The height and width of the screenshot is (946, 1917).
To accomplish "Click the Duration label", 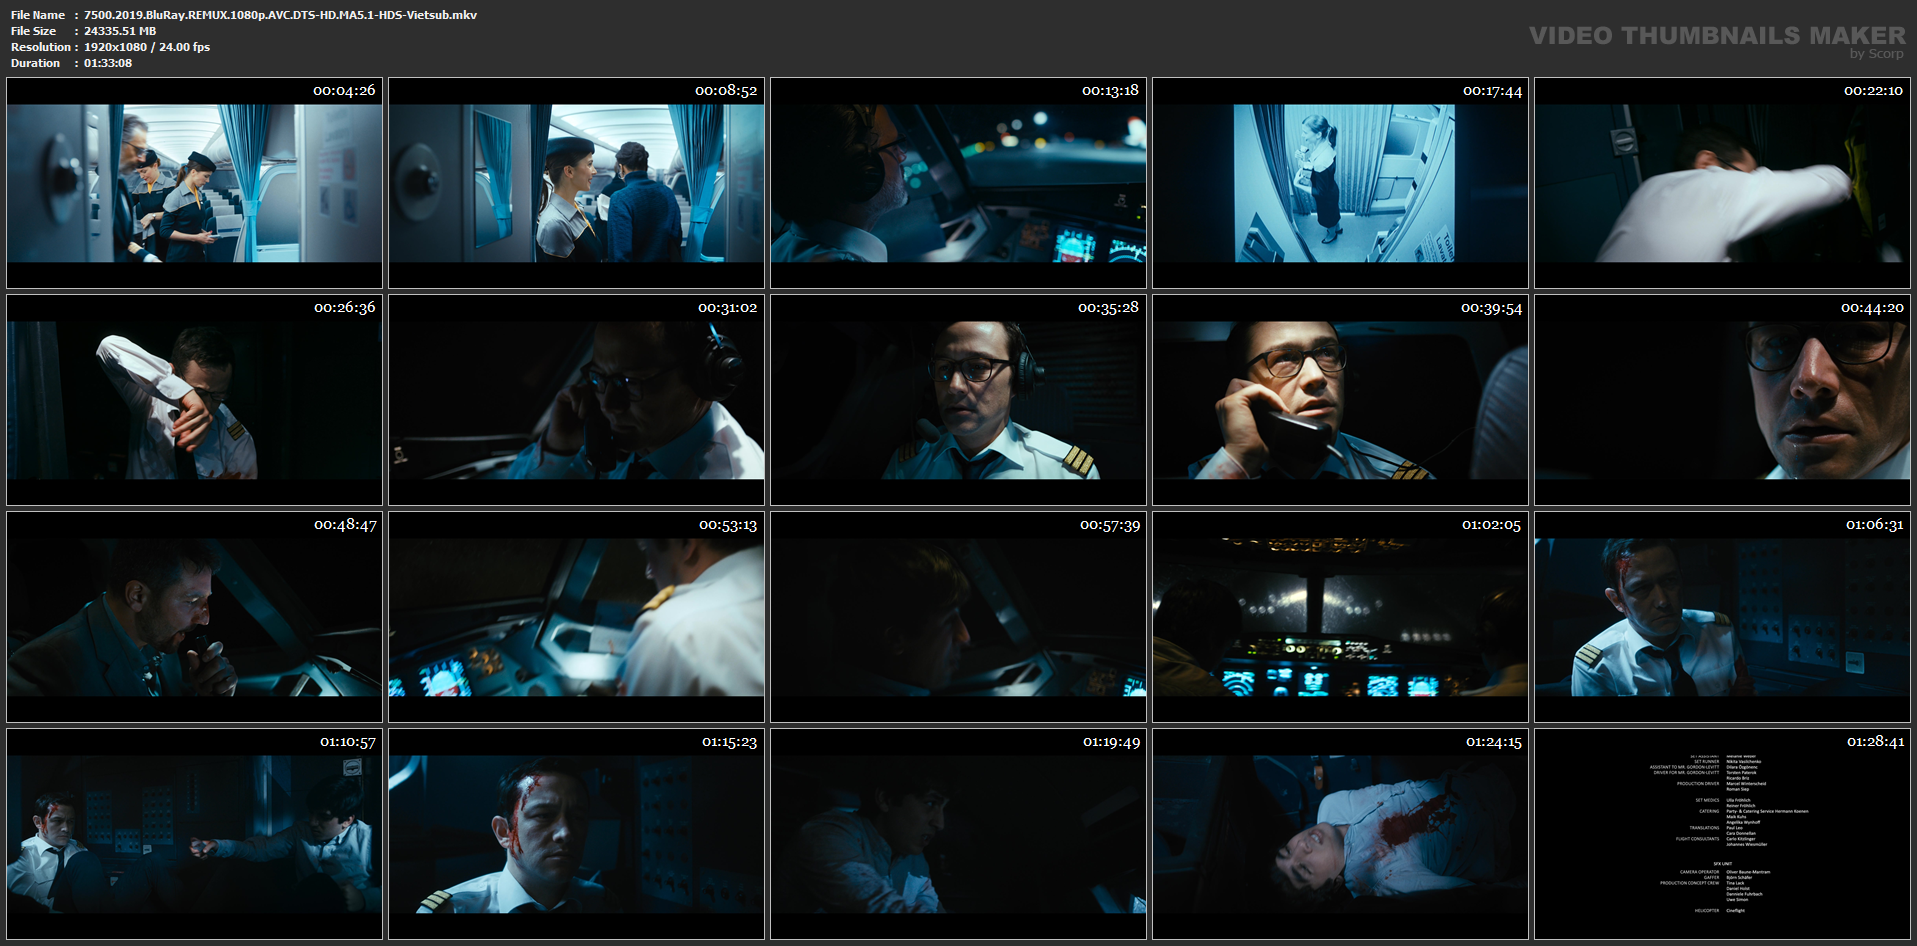I will tap(36, 63).
